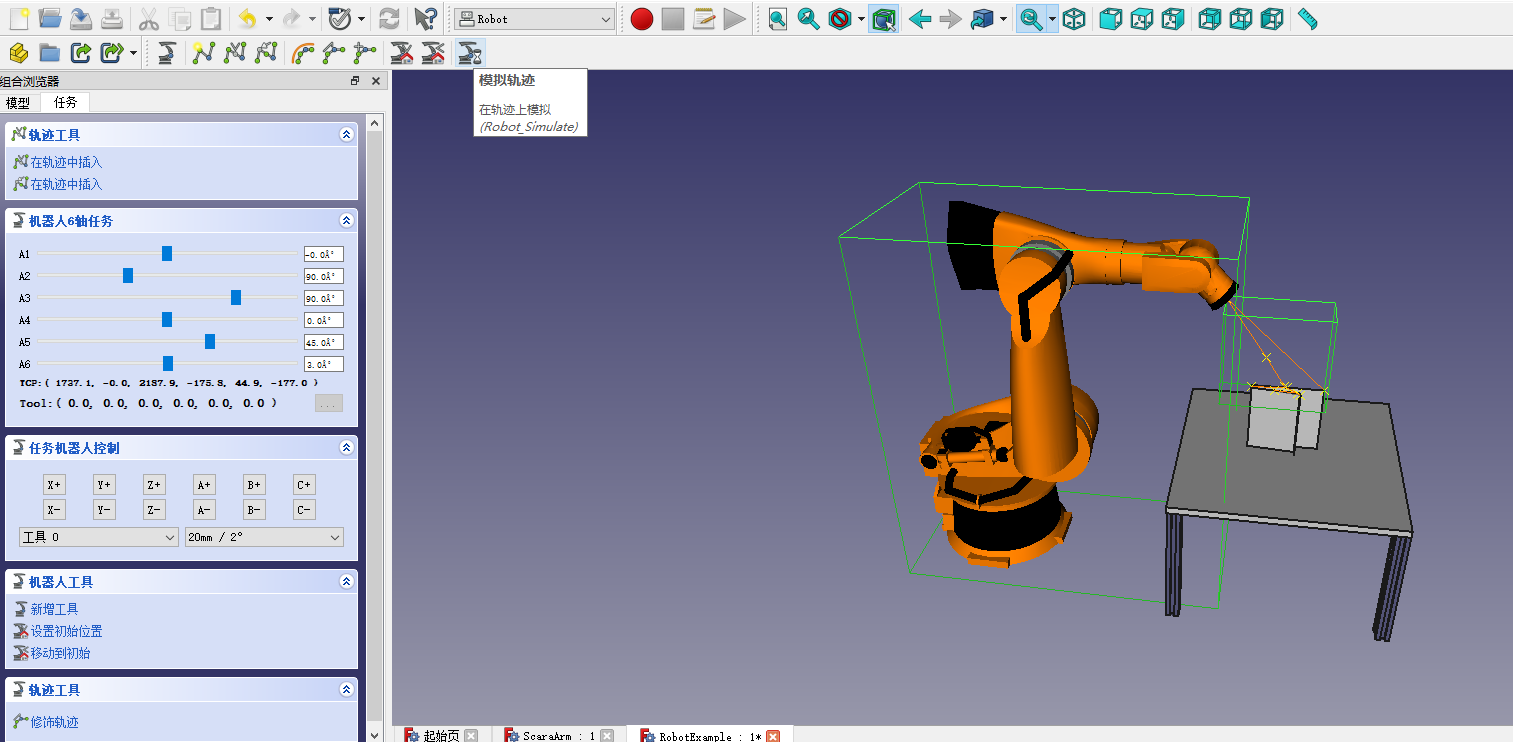Create a group folder icon

pos(50,52)
